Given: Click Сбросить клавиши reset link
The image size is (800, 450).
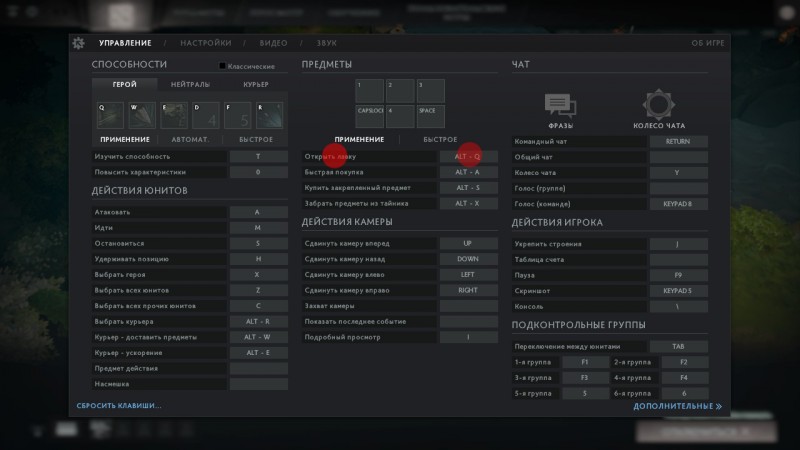Looking at the screenshot, I should coord(119,405).
